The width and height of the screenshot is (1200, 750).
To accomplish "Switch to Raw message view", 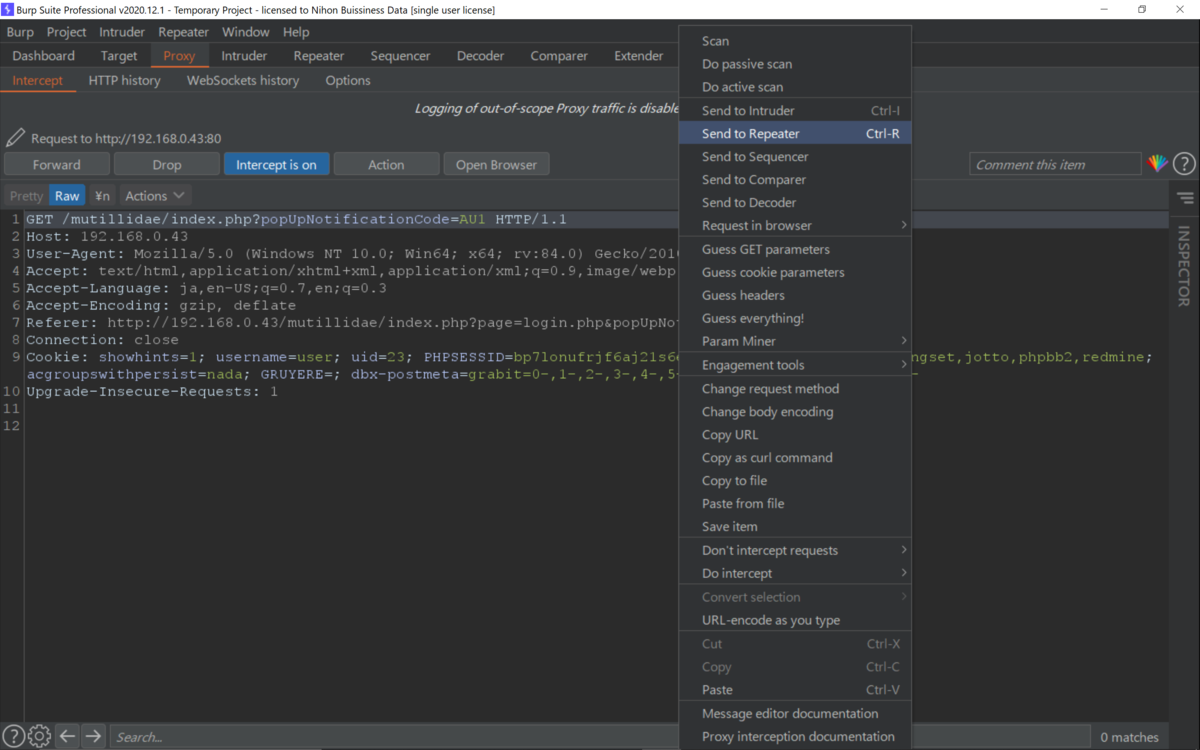I will click(67, 196).
